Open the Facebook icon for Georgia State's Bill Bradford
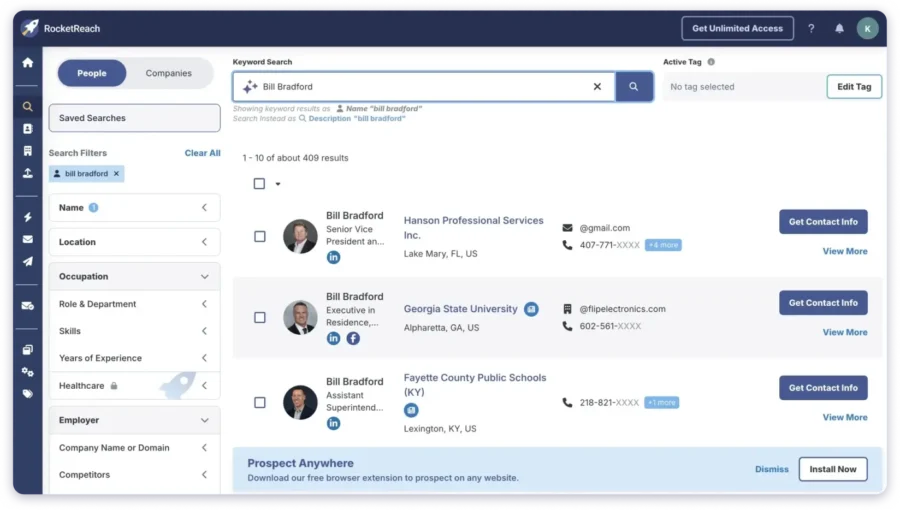The width and height of the screenshot is (900, 510). (353, 338)
